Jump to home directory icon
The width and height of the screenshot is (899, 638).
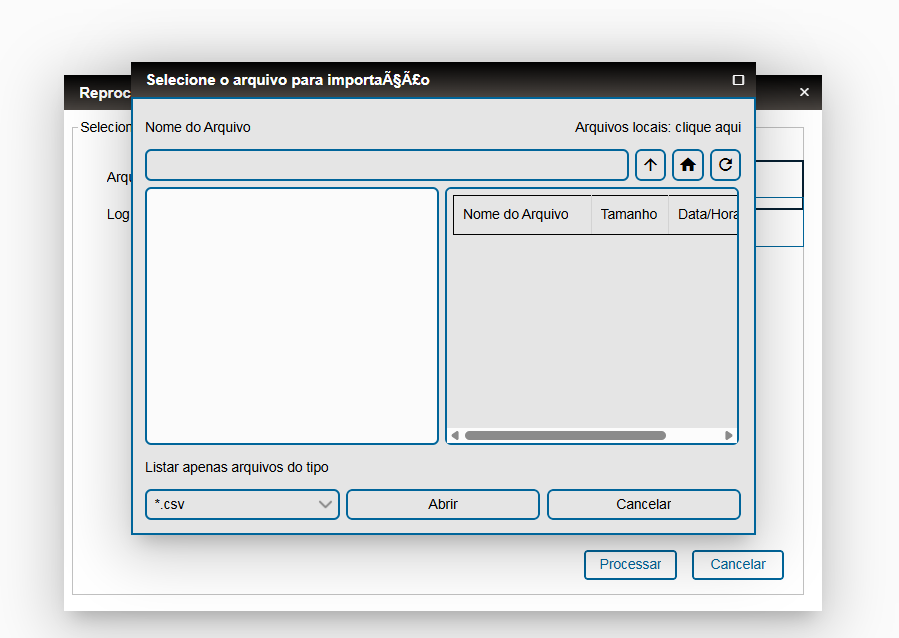coord(687,165)
